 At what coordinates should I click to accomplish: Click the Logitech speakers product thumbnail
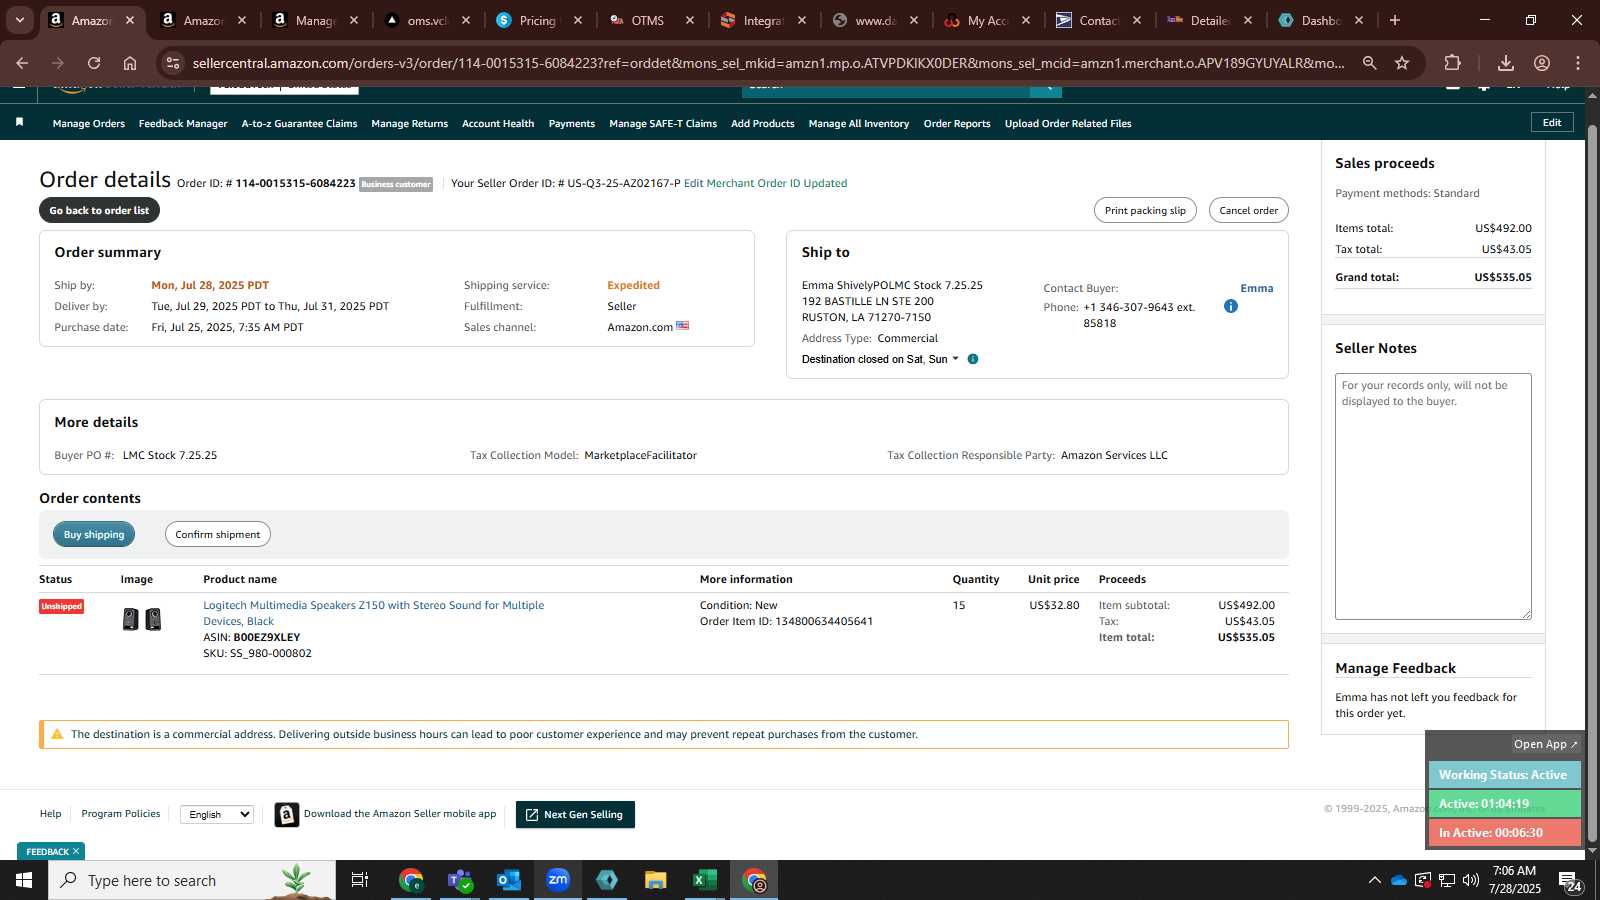pos(141,620)
